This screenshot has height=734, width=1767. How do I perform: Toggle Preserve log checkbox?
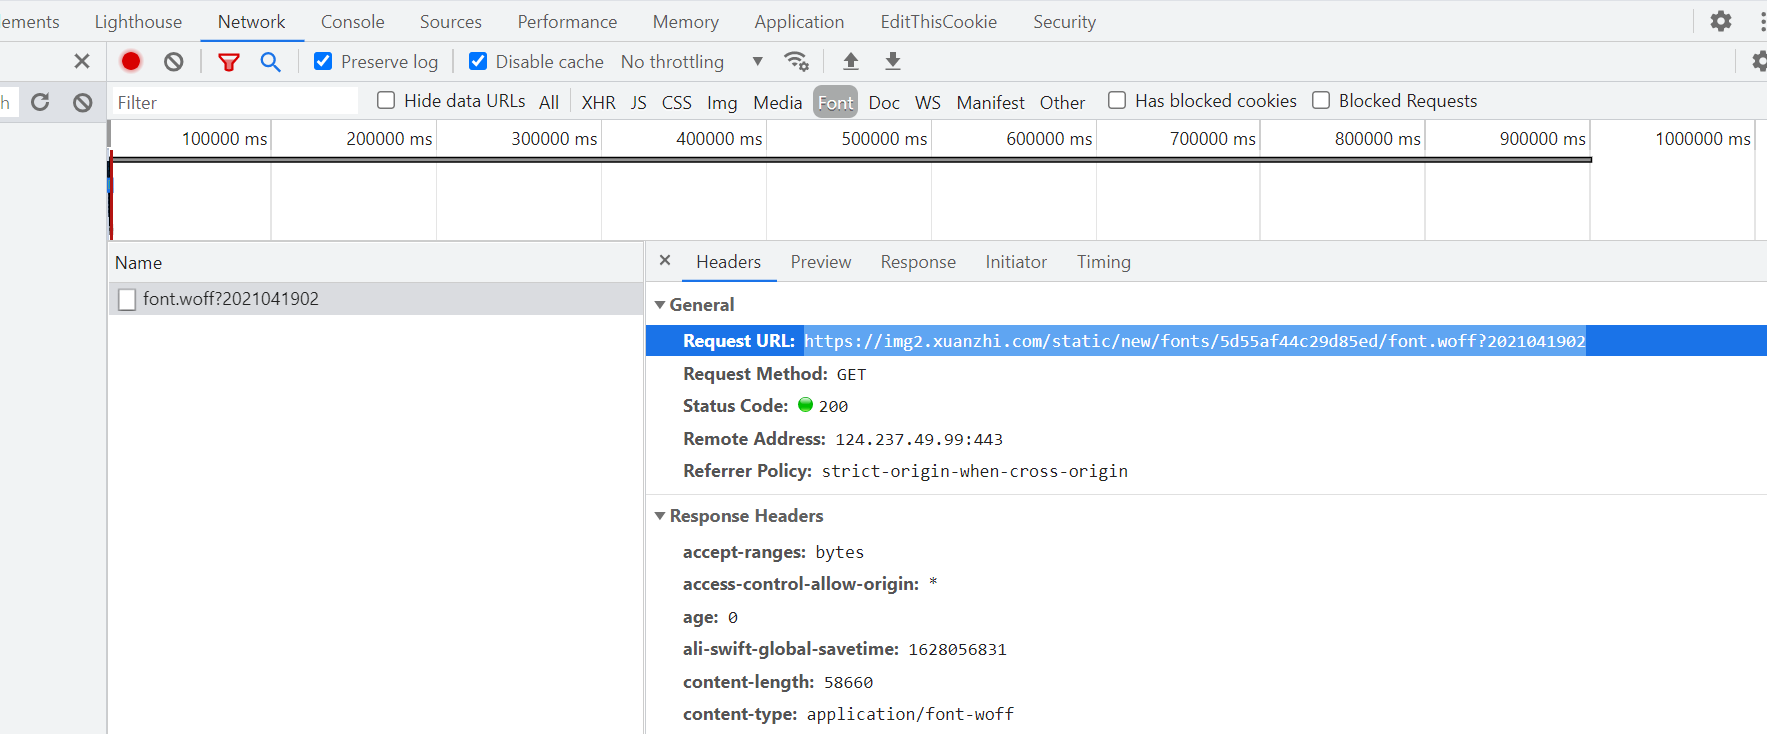click(323, 61)
